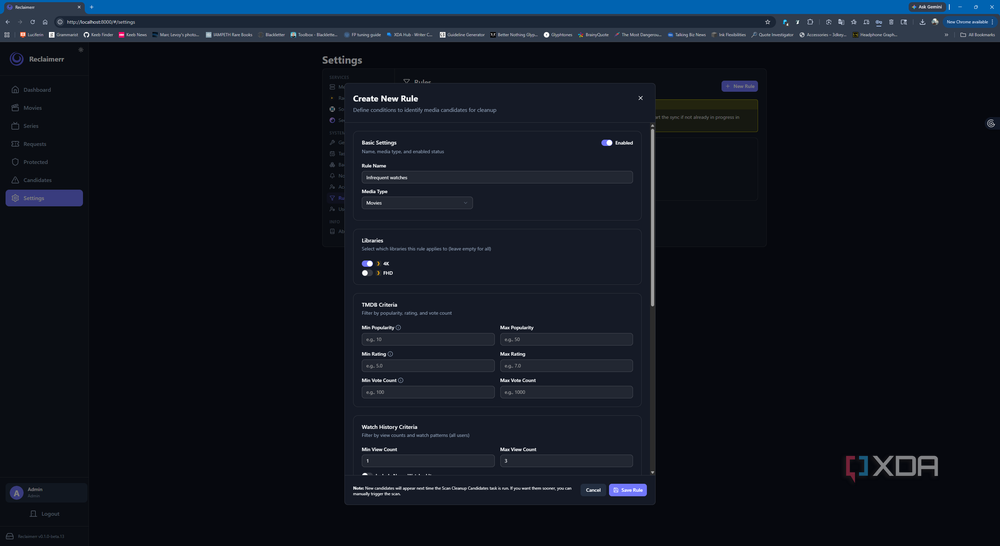This screenshot has width=1000, height=546.
Task: Open Movies in the sidebar
Action: point(44,108)
